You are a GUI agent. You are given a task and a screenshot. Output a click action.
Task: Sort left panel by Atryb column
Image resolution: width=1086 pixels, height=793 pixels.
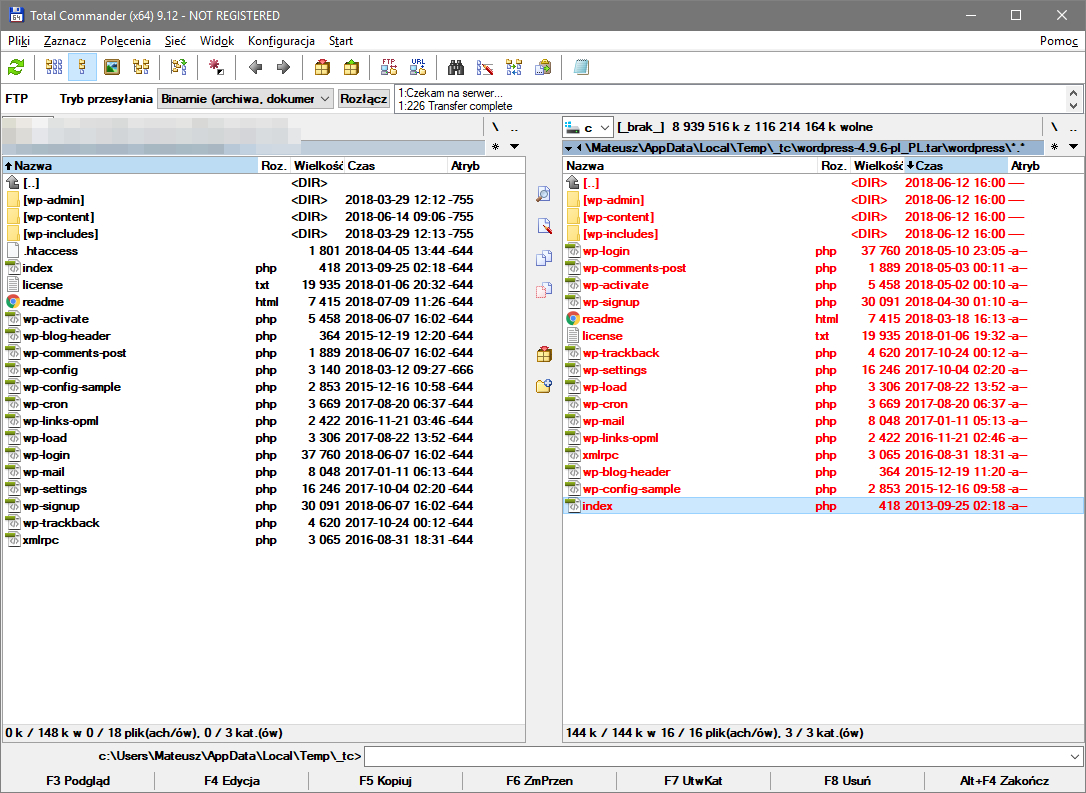(x=486, y=166)
